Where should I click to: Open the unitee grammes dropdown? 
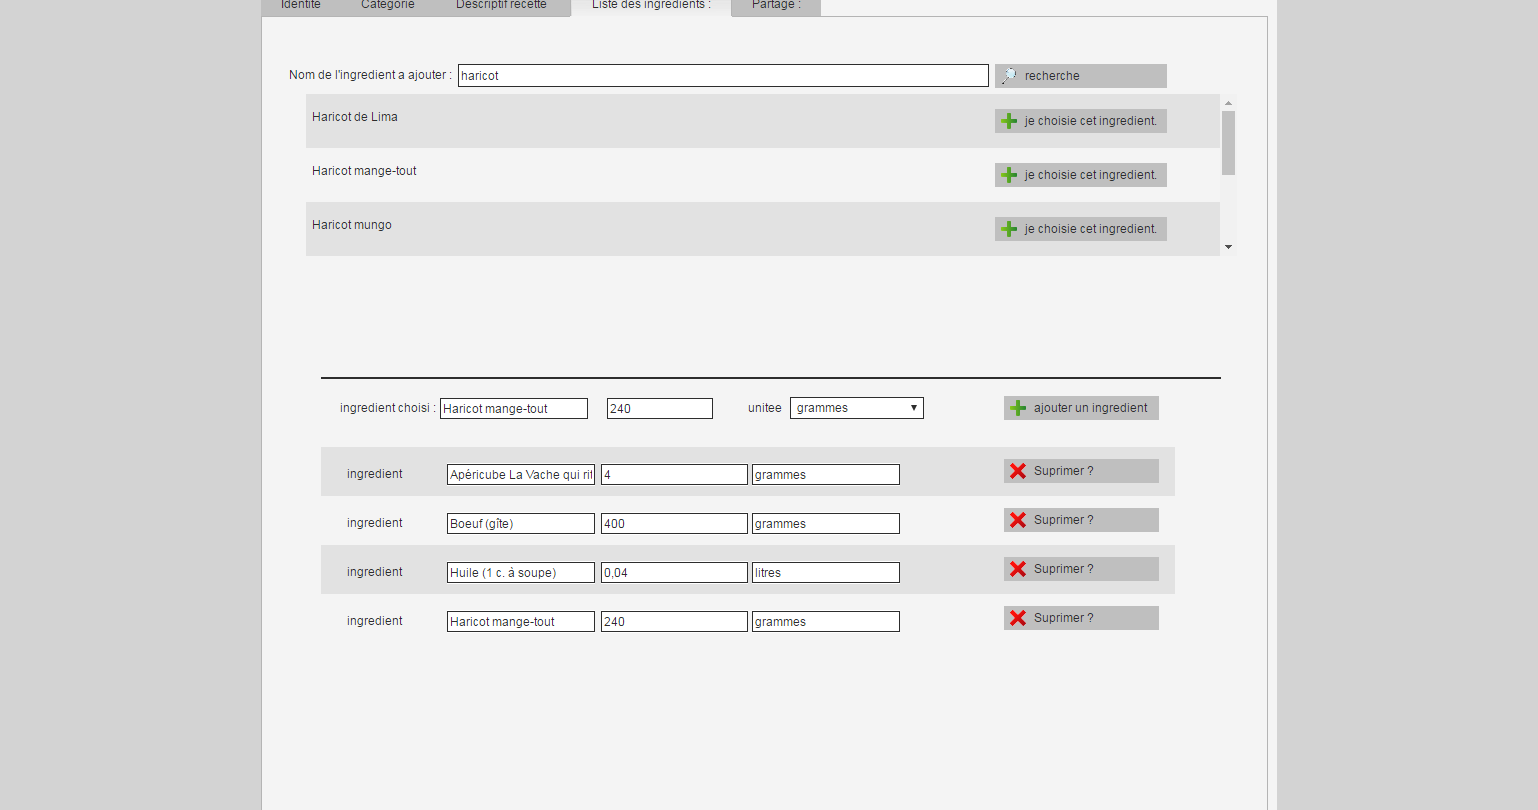pos(857,408)
